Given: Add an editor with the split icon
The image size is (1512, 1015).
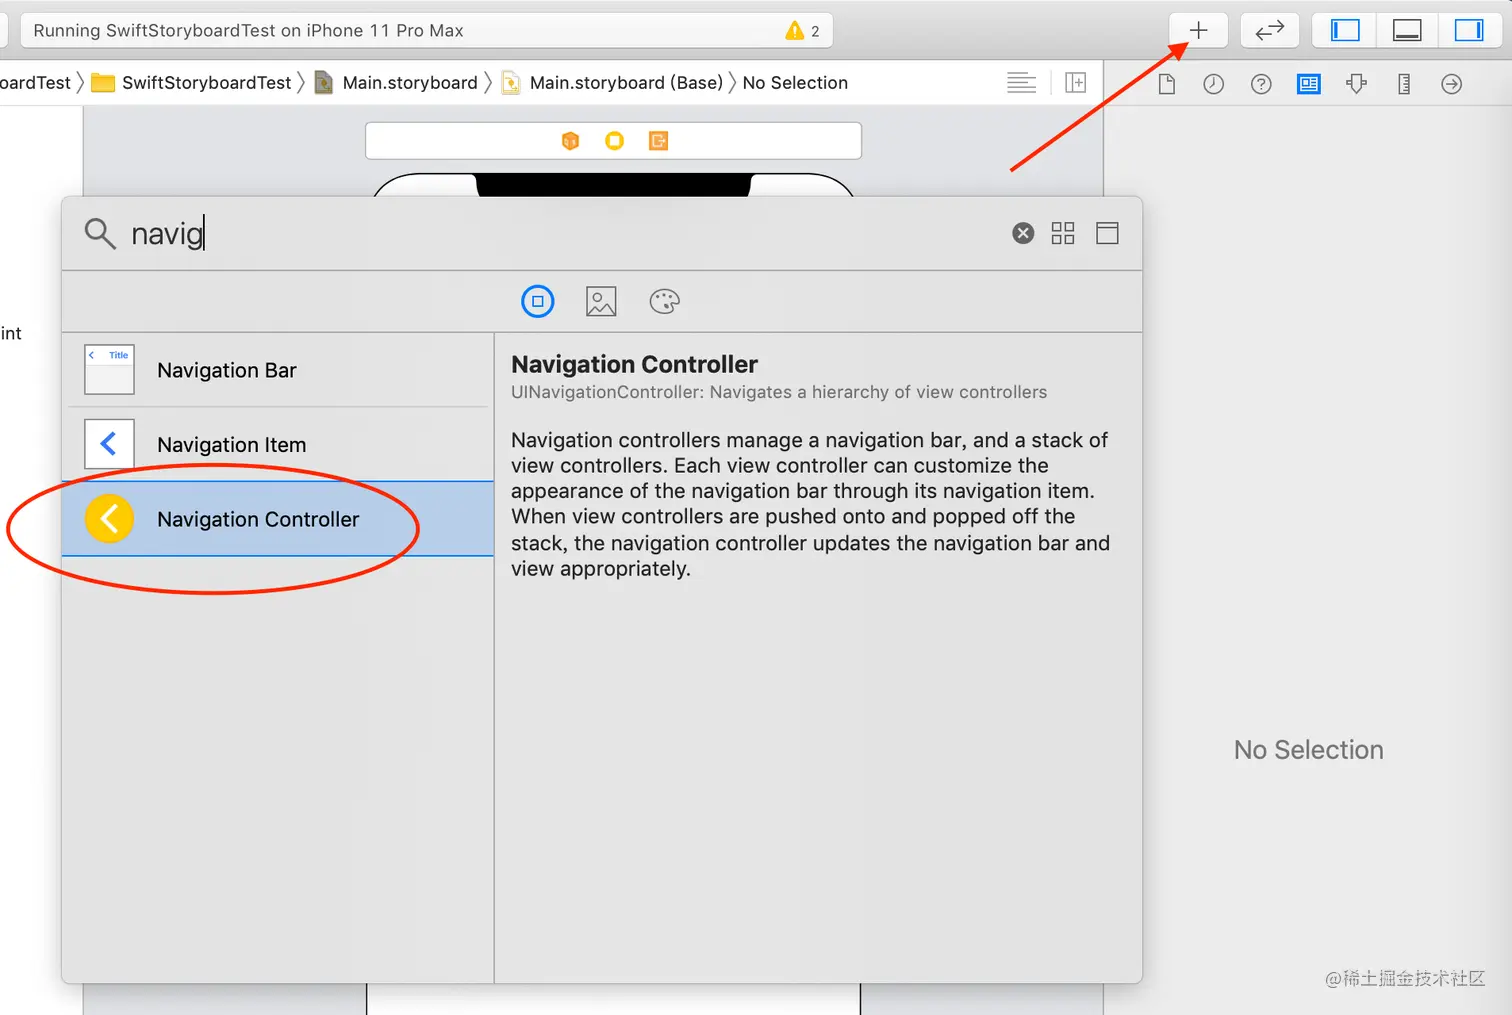Looking at the screenshot, I should coord(1076,83).
